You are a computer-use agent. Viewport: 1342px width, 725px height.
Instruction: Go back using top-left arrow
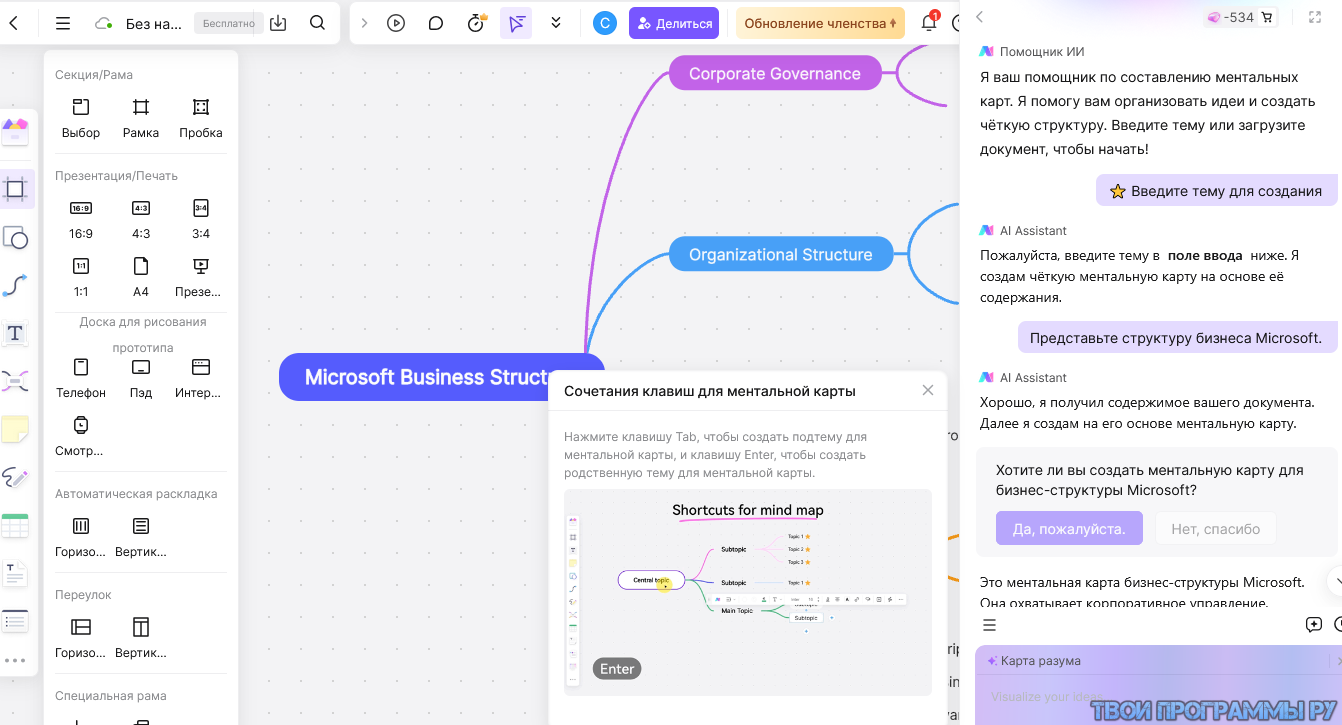tap(13, 23)
